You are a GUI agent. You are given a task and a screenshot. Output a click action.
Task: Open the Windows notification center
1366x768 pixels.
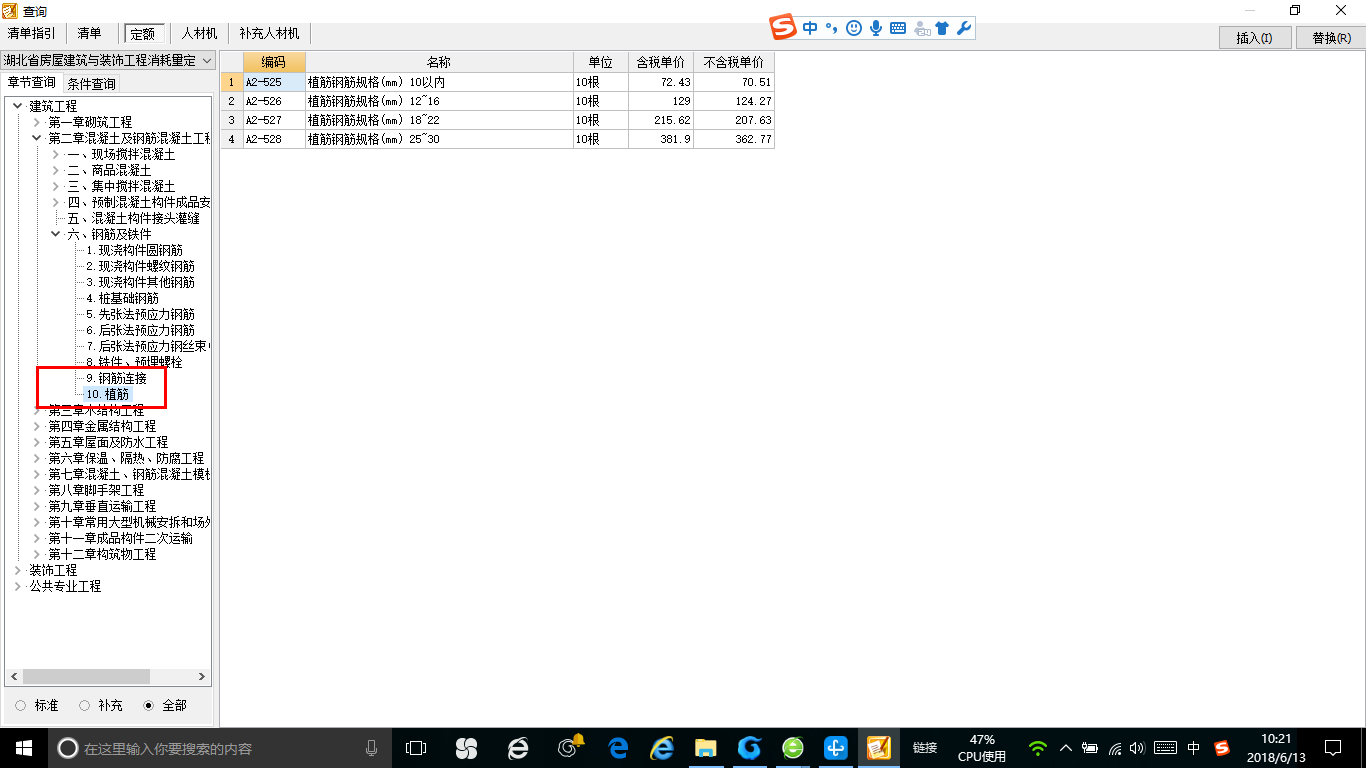point(1333,748)
